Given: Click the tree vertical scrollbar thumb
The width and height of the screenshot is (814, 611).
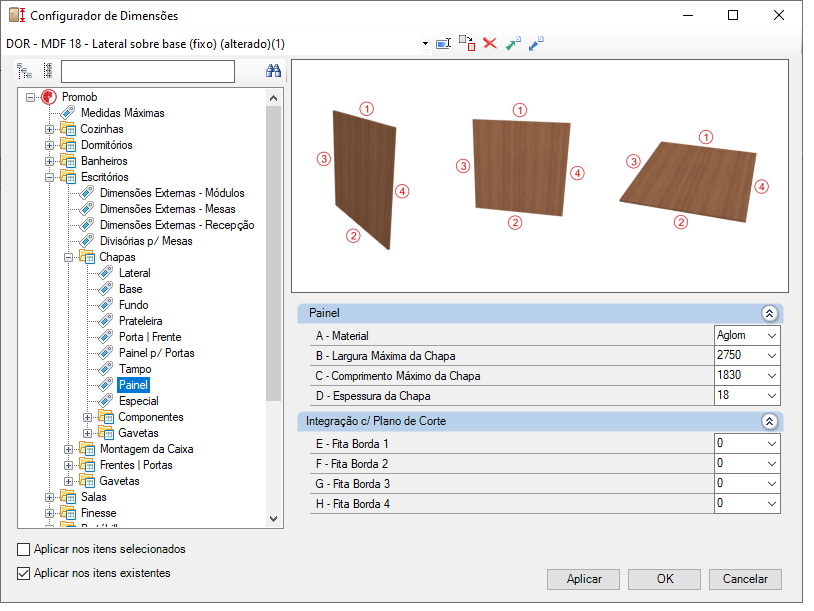Looking at the screenshot, I should point(274,253).
